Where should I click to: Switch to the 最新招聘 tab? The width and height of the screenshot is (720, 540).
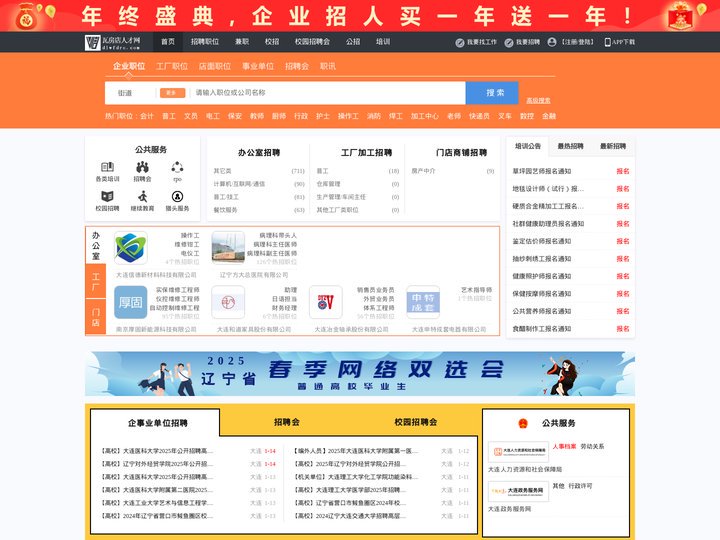tap(613, 146)
